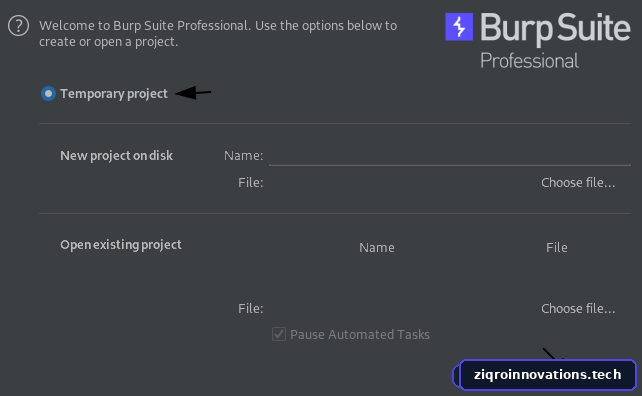The image size is (642, 396).
Task: Click the Burp Suite lightning bolt logo
Action: [x=459, y=27]
